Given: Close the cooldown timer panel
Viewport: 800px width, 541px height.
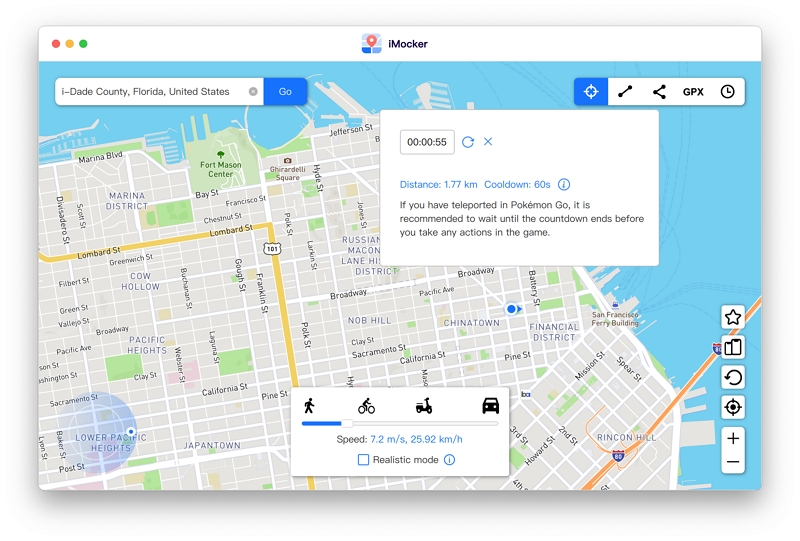Looking at the screenshot, I should (488, 141).
